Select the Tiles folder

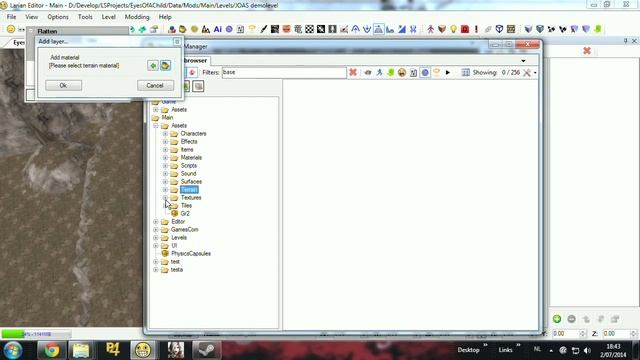pos(186,206)
